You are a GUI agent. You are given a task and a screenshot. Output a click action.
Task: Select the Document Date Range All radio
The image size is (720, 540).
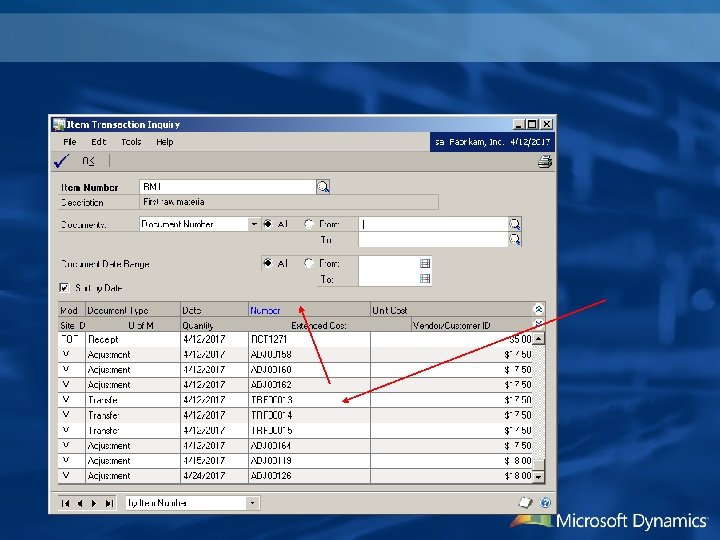pyautogui.click(x=268, y=263)
